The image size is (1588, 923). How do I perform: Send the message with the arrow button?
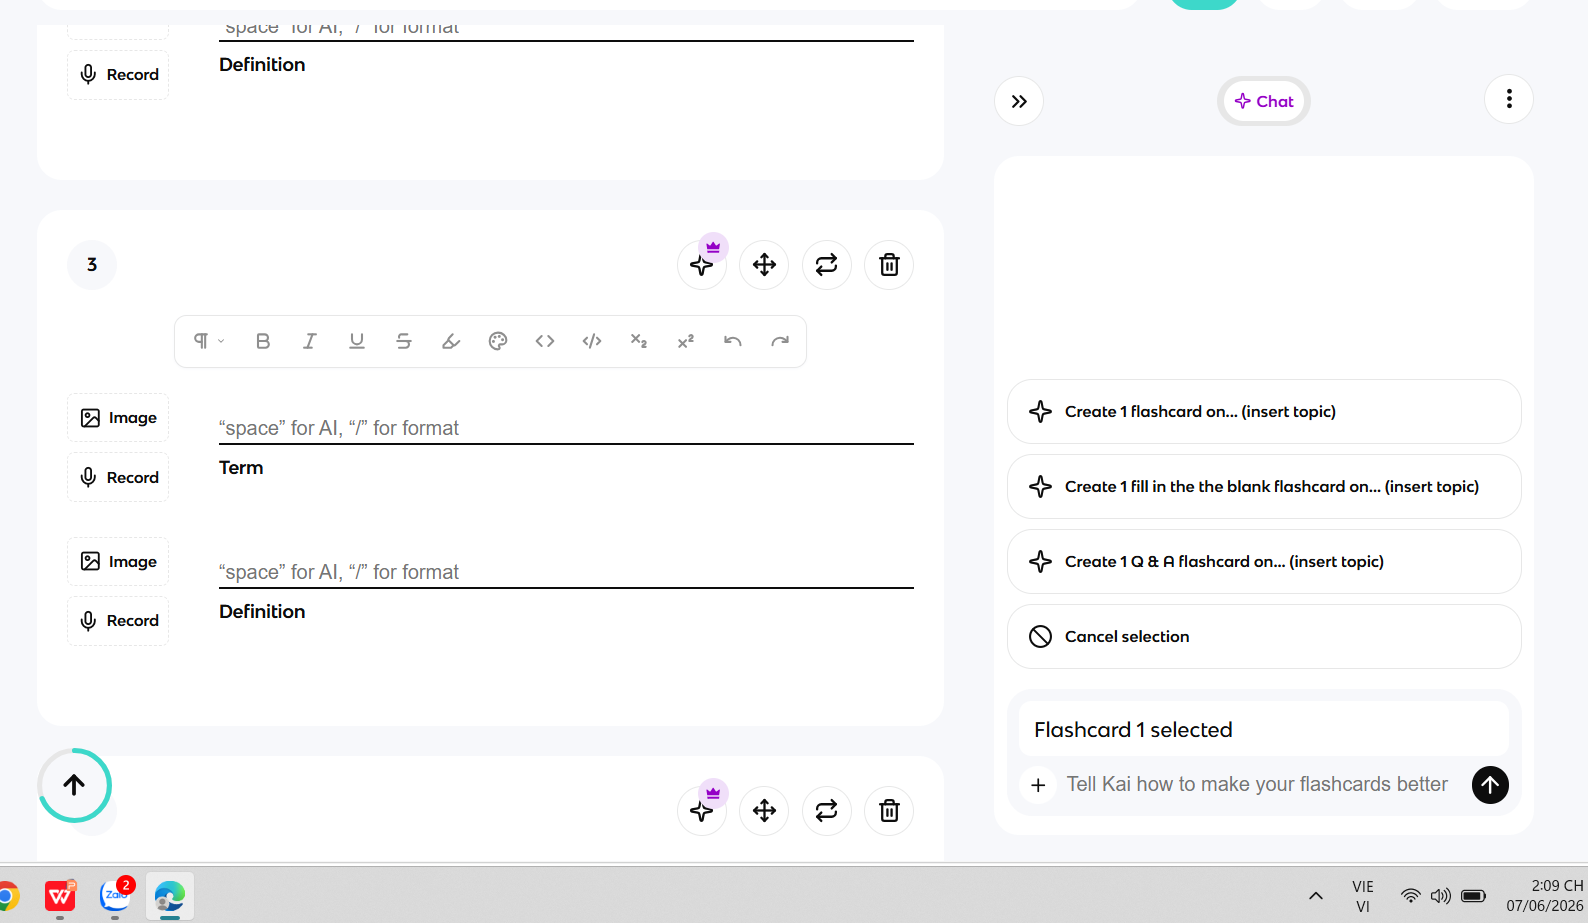click(1490, 785)
